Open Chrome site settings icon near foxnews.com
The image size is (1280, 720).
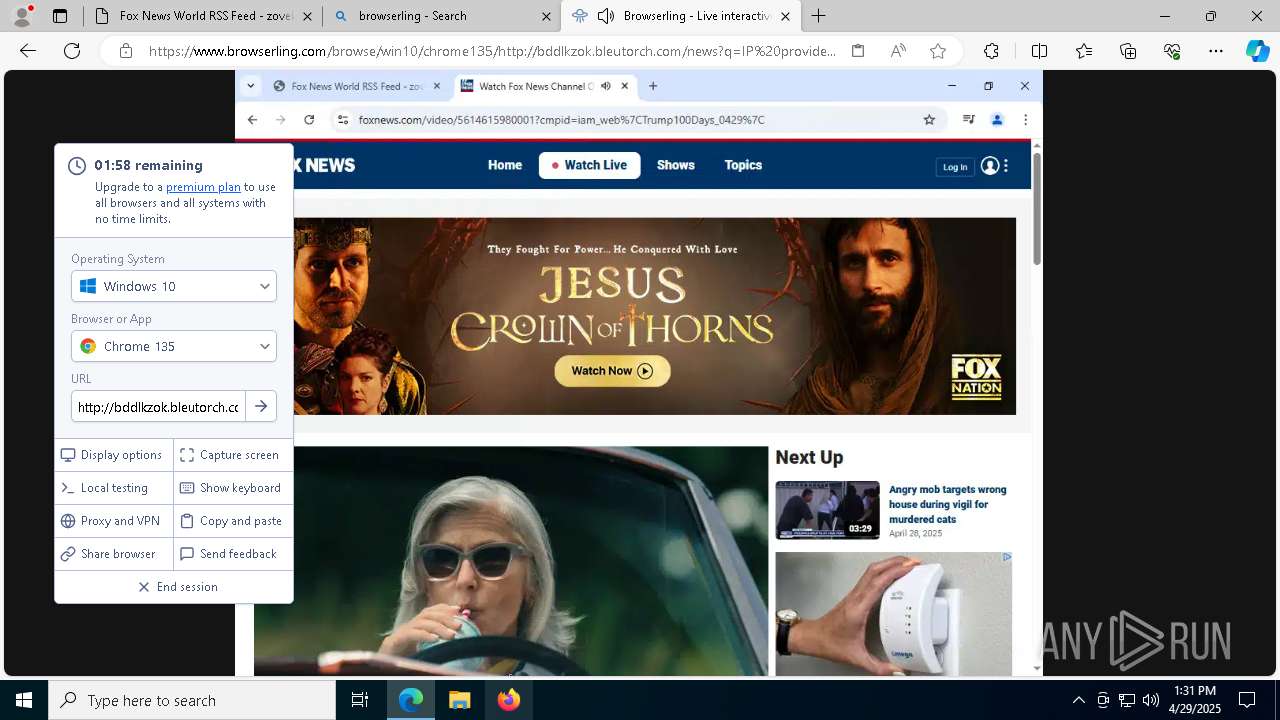pyautogui.click(x=343, y=120)
